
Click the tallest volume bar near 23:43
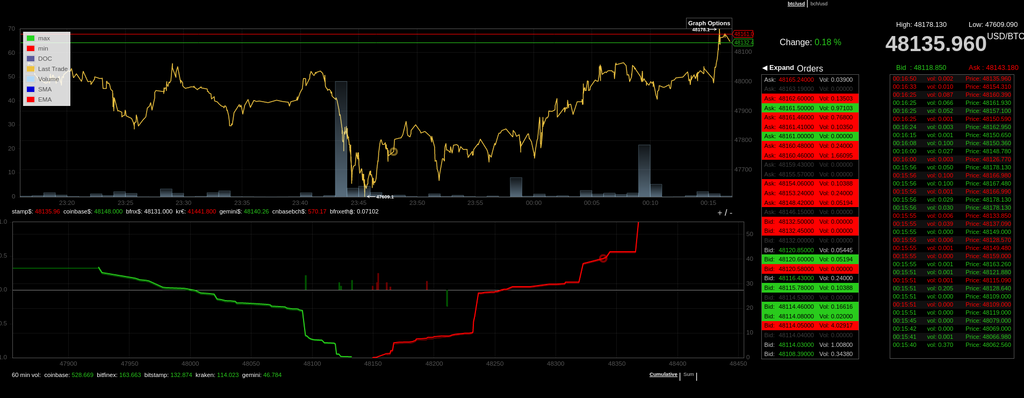[x=341, y=139]
